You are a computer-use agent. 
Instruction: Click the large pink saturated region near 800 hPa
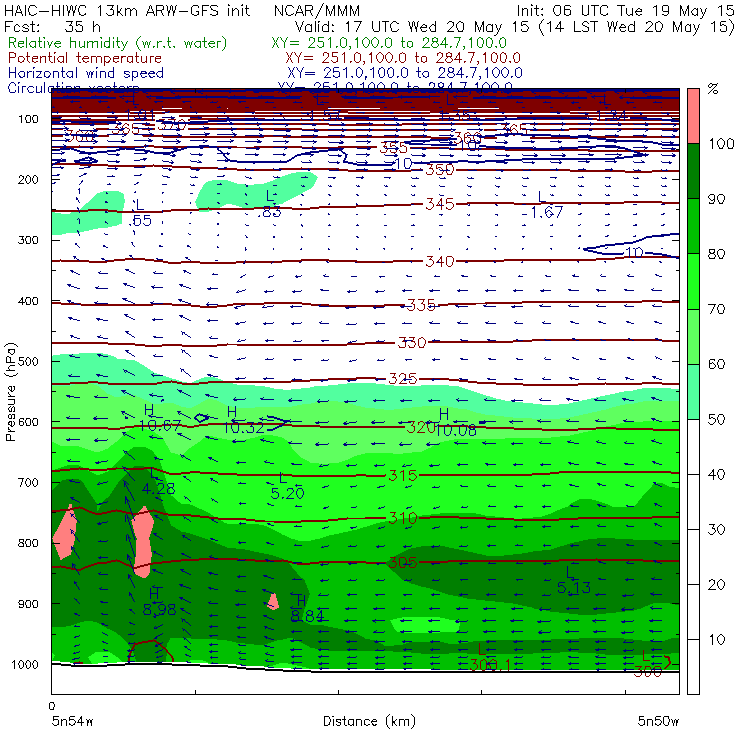143,542
